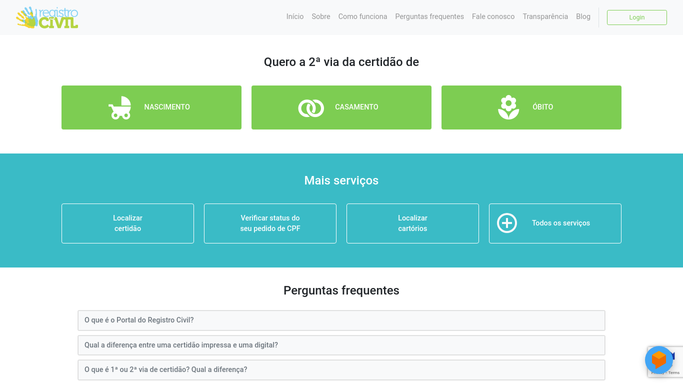Open the Fale conosco page
The height and width of the screenshot is (384, 683).
(493, 17)
